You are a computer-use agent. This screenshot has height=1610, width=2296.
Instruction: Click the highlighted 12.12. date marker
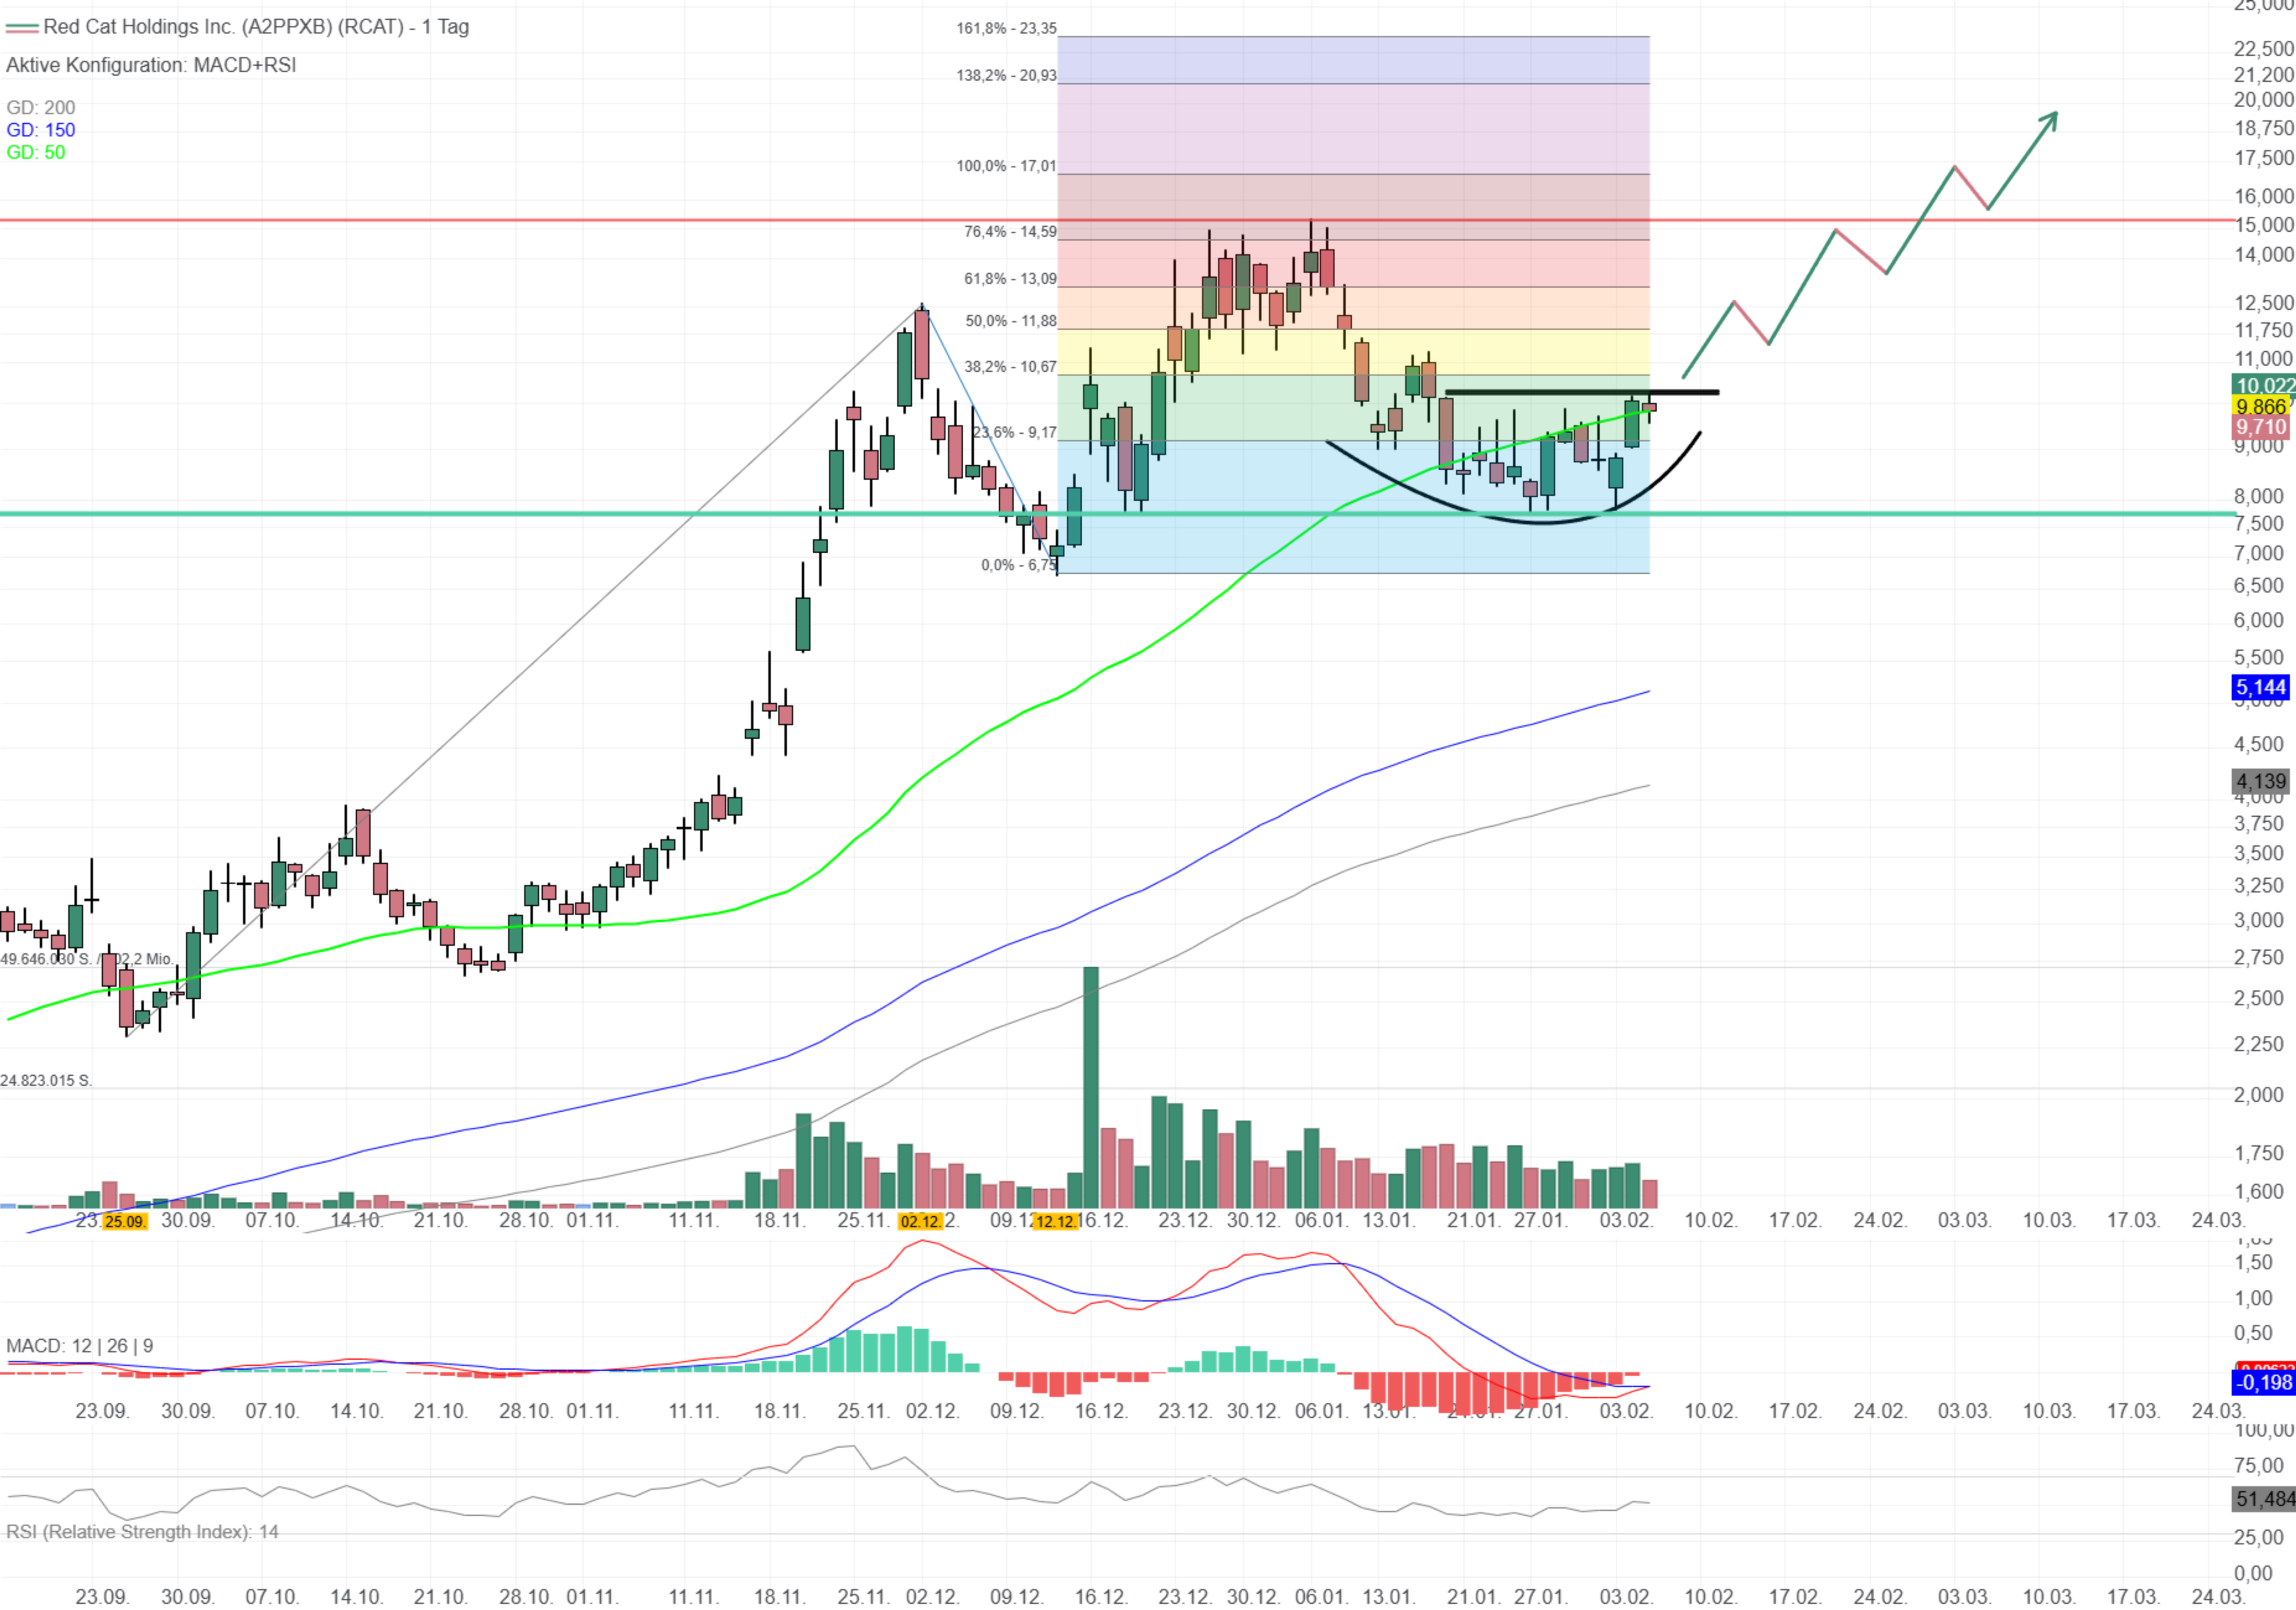[x=1056, y=1223]
